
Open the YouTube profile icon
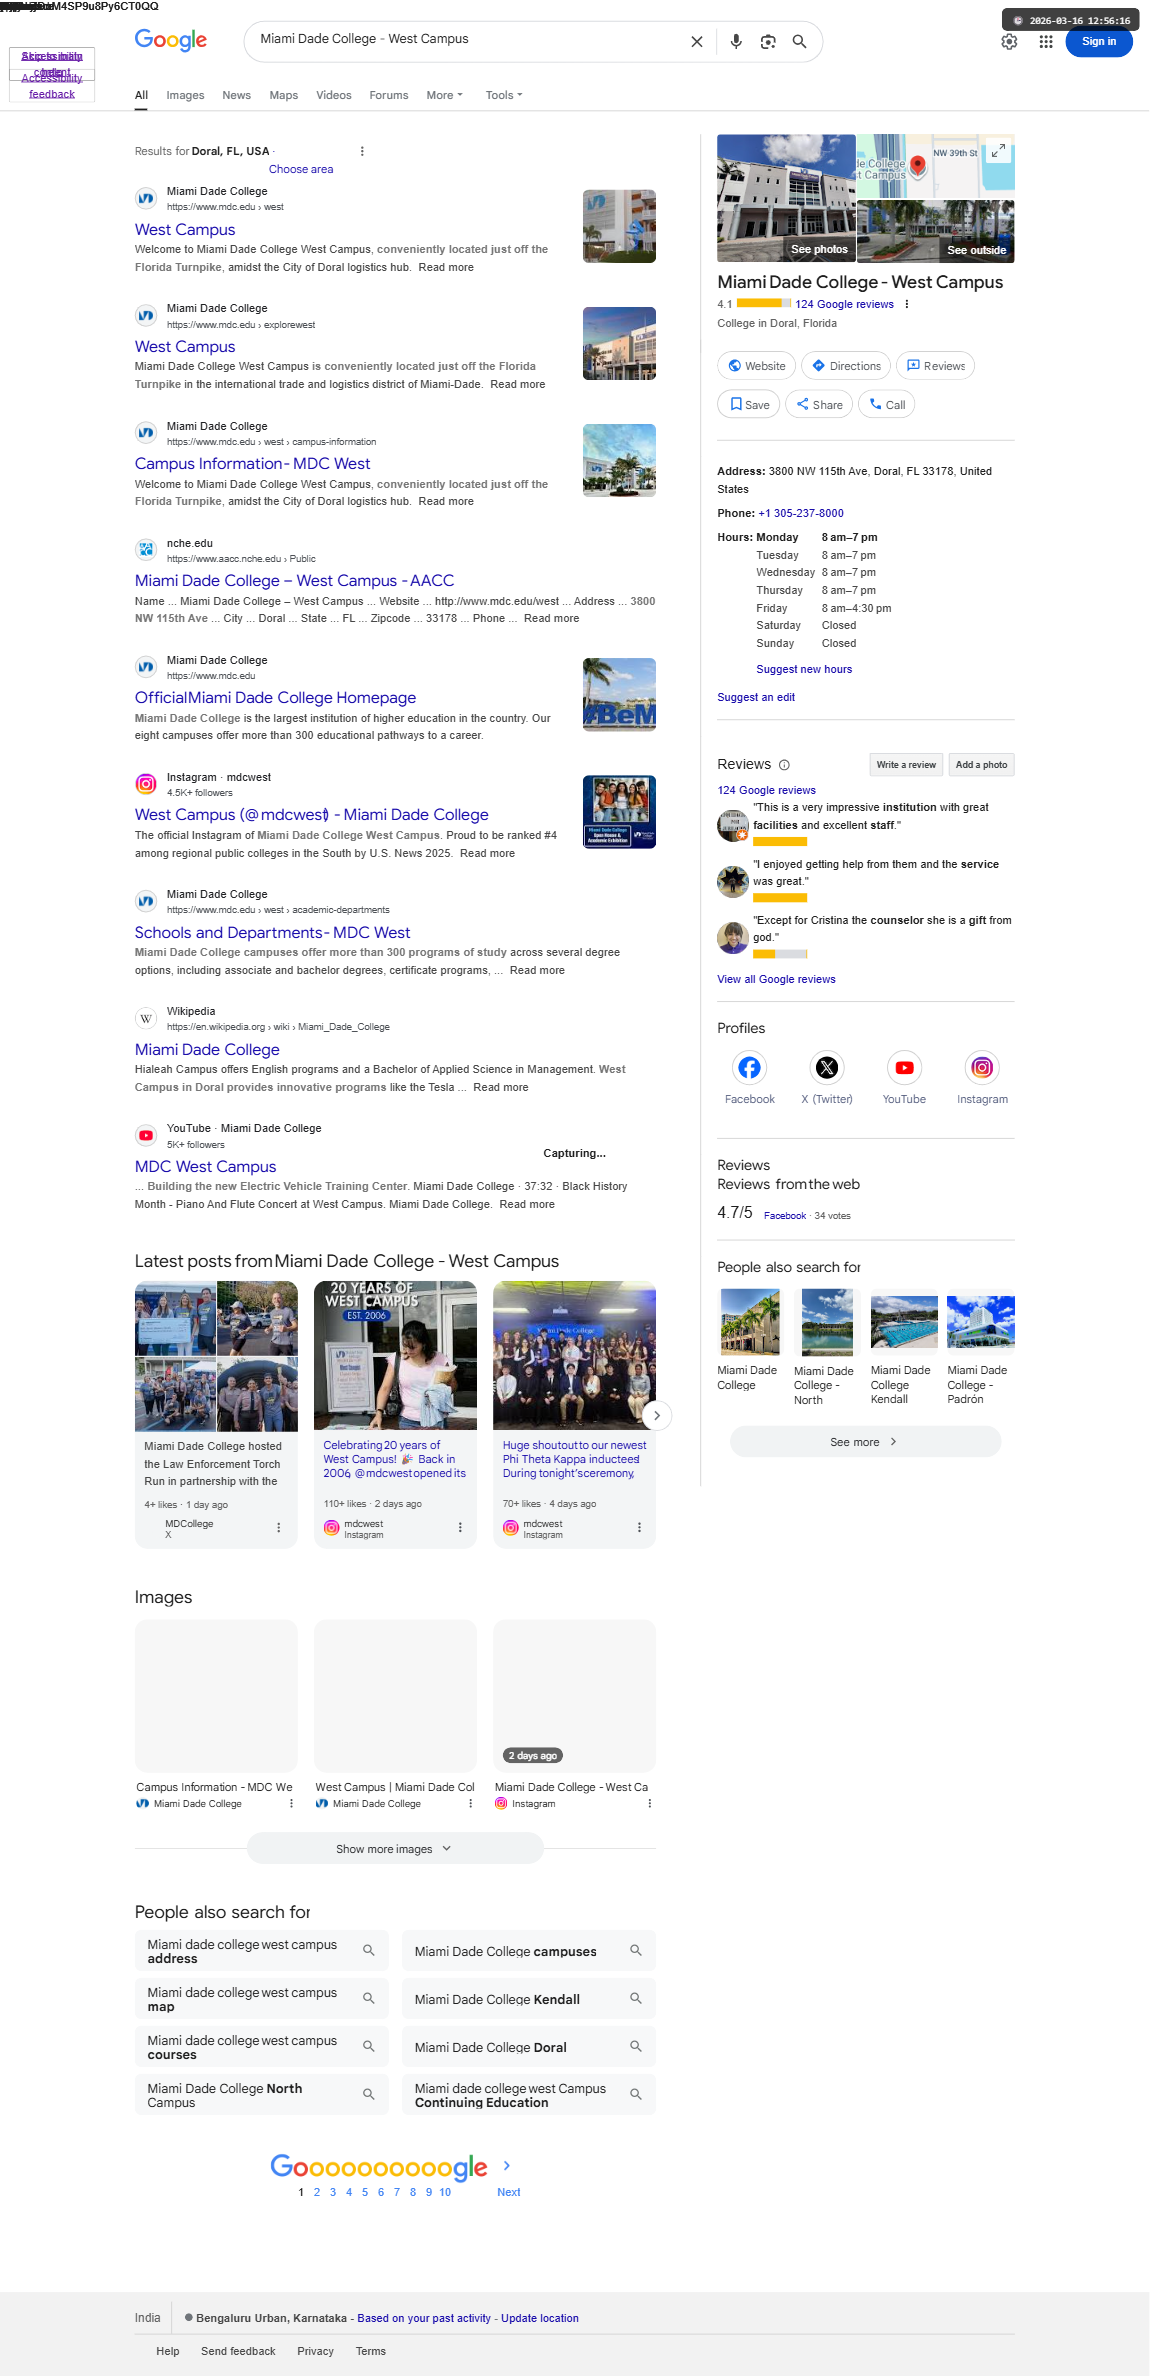coord(904,1068)
